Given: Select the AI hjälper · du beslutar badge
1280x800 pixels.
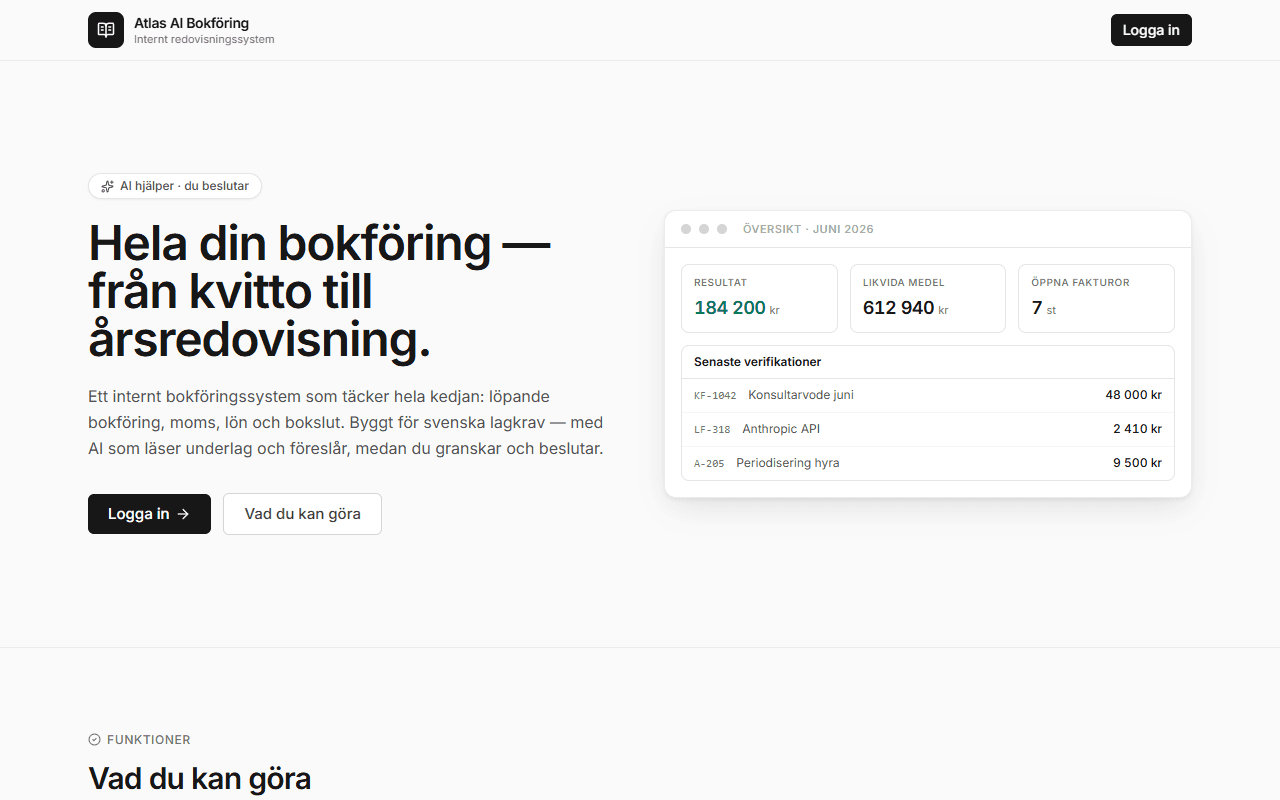Looking at the screenshot, I should click(175, 186).
